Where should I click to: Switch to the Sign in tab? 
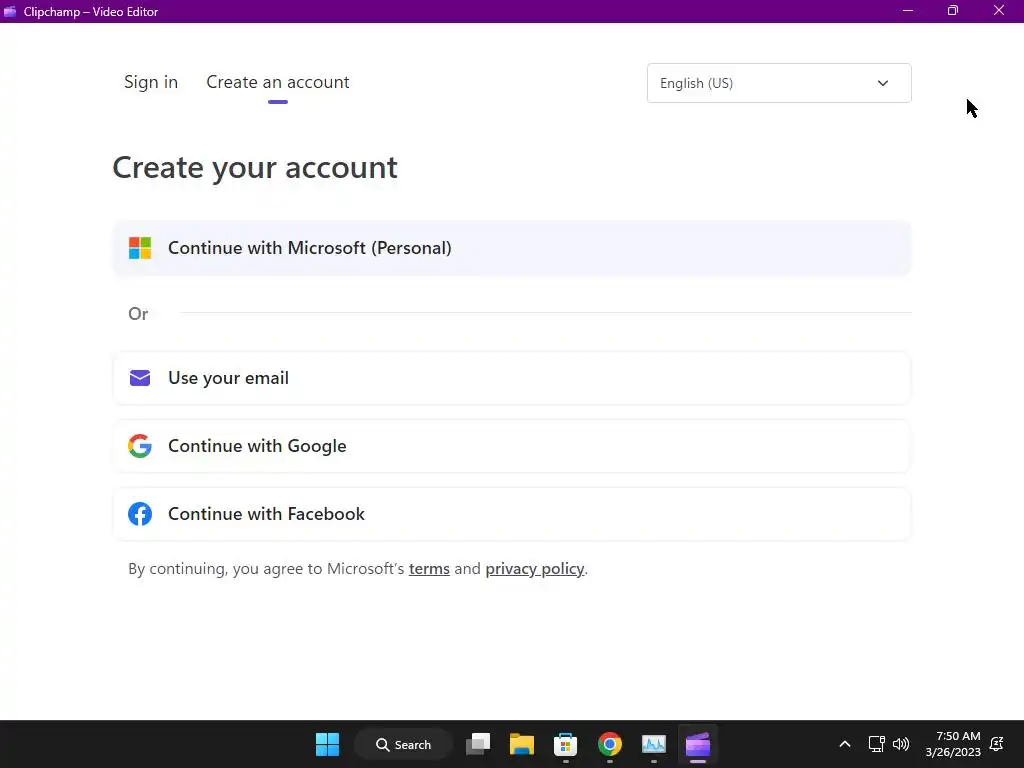pos(151,82)
